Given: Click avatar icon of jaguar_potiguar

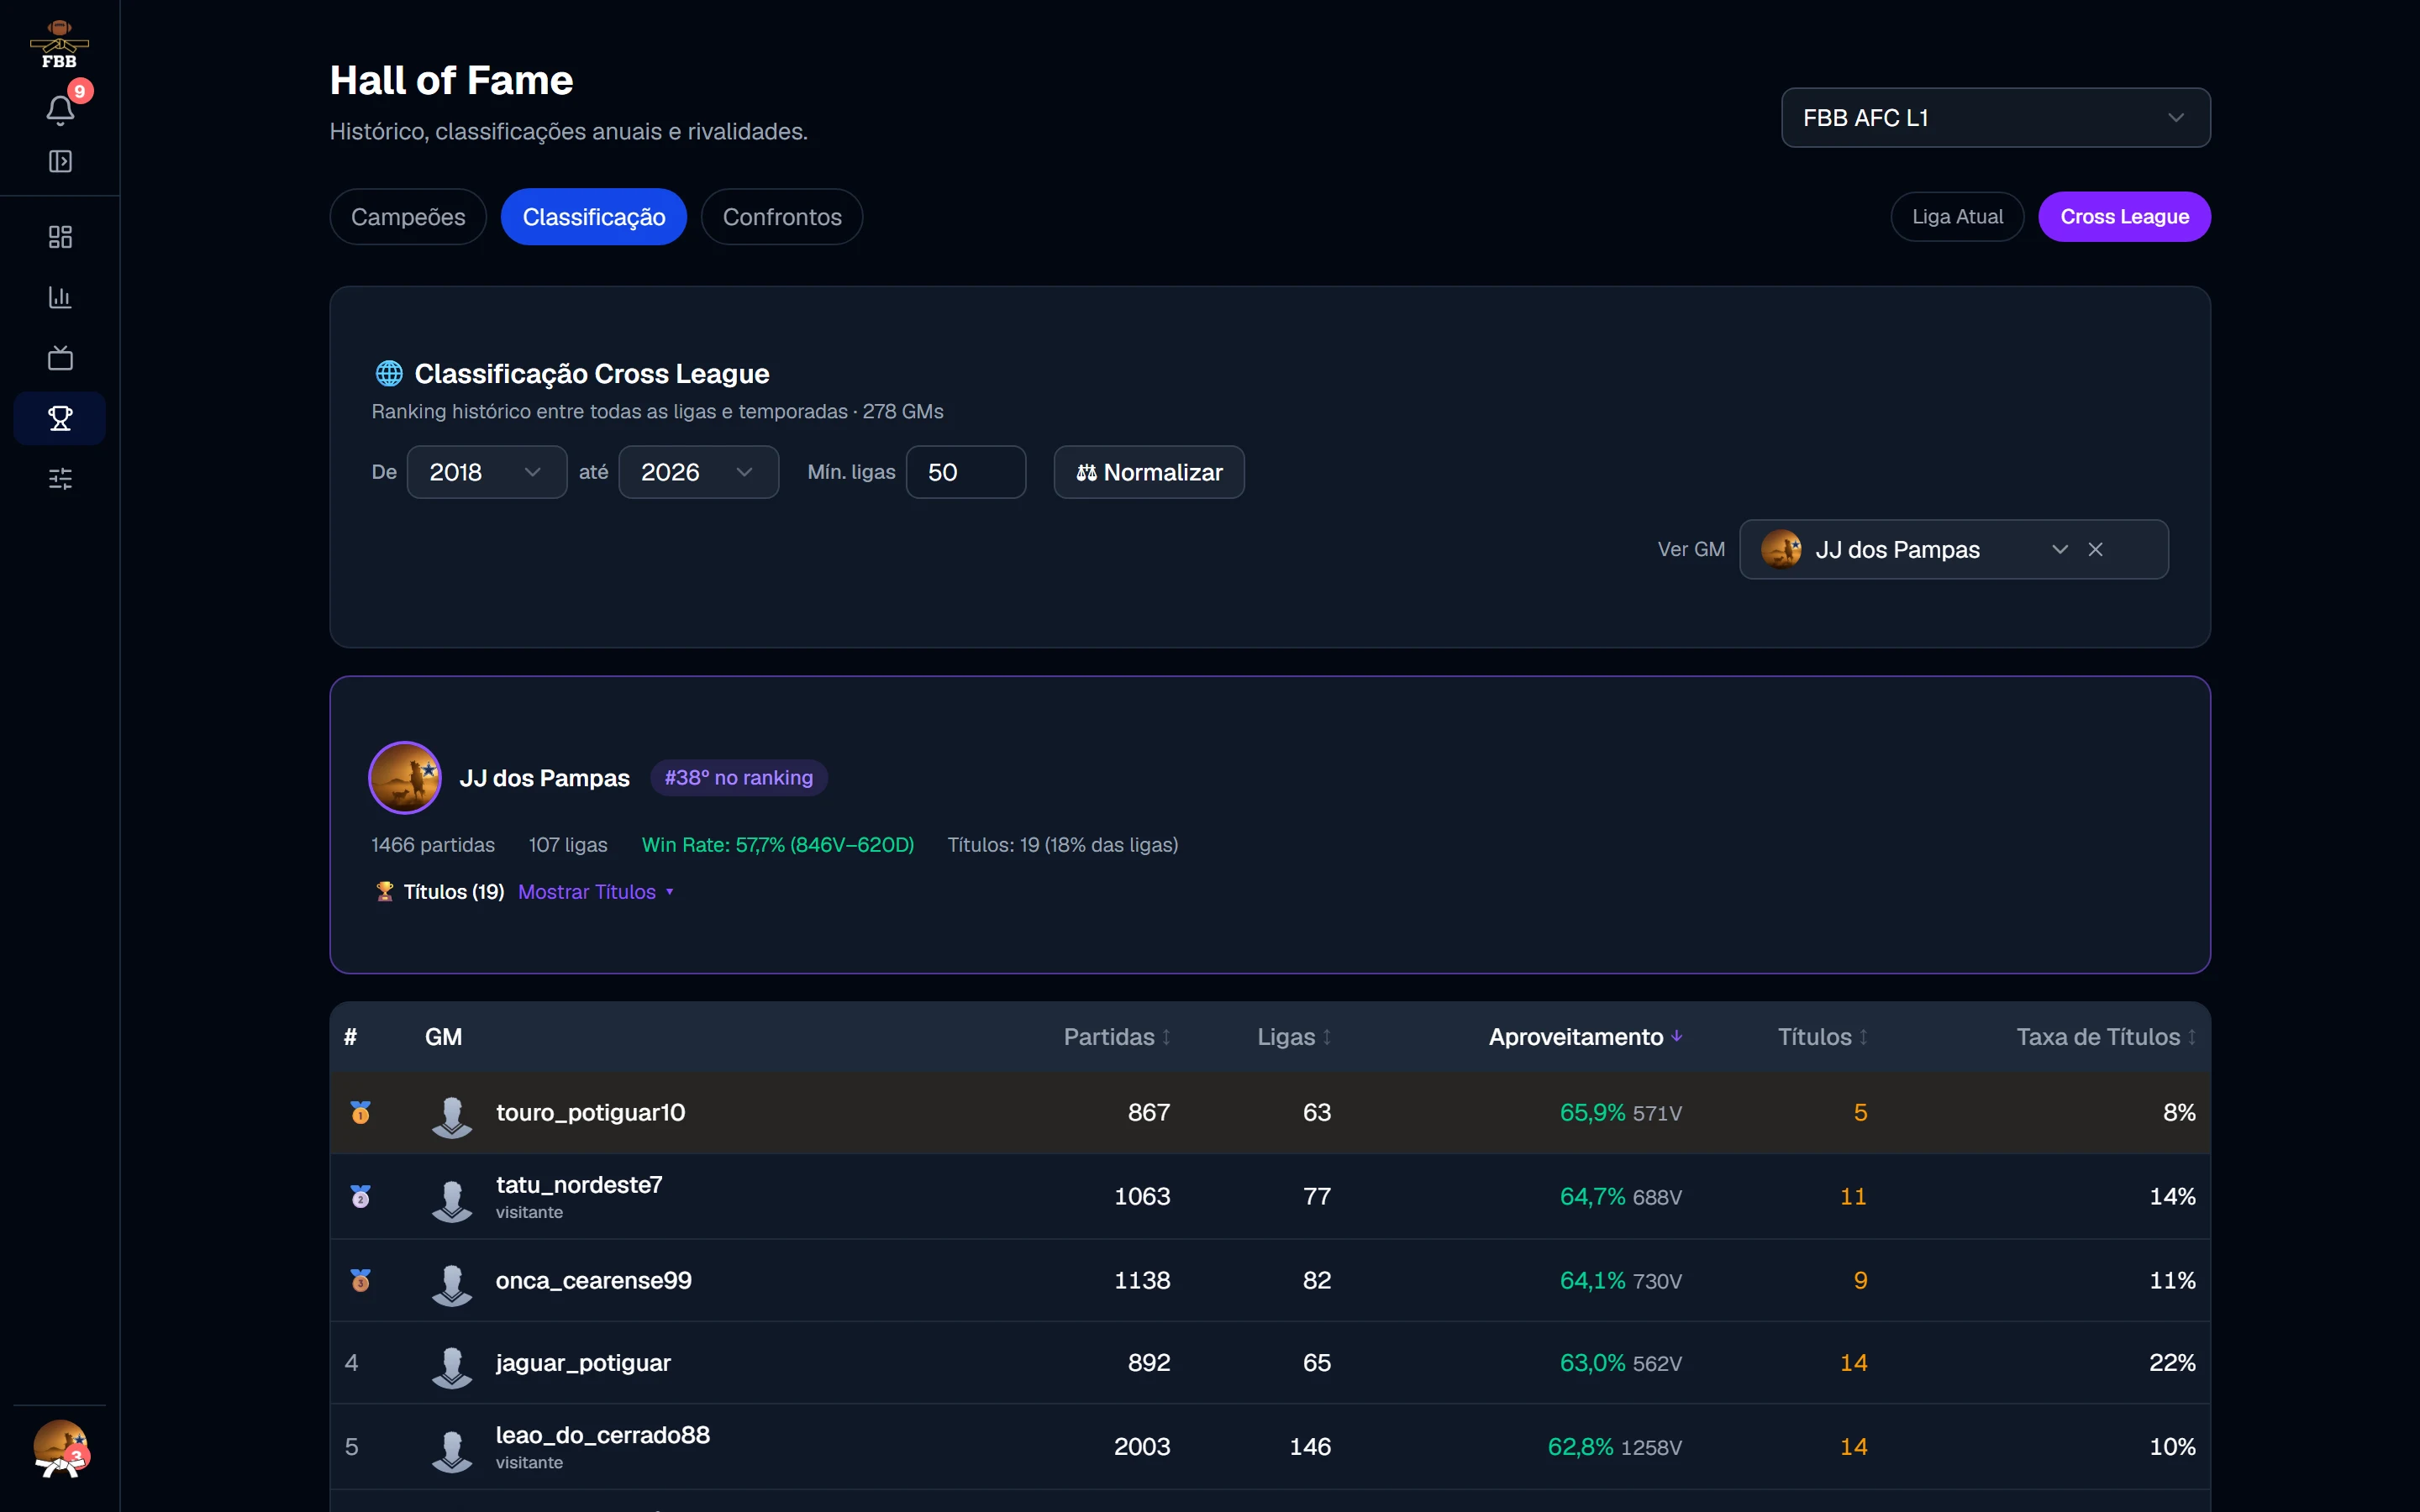Looking at the screenshot, I should [x=452, y=1365].
